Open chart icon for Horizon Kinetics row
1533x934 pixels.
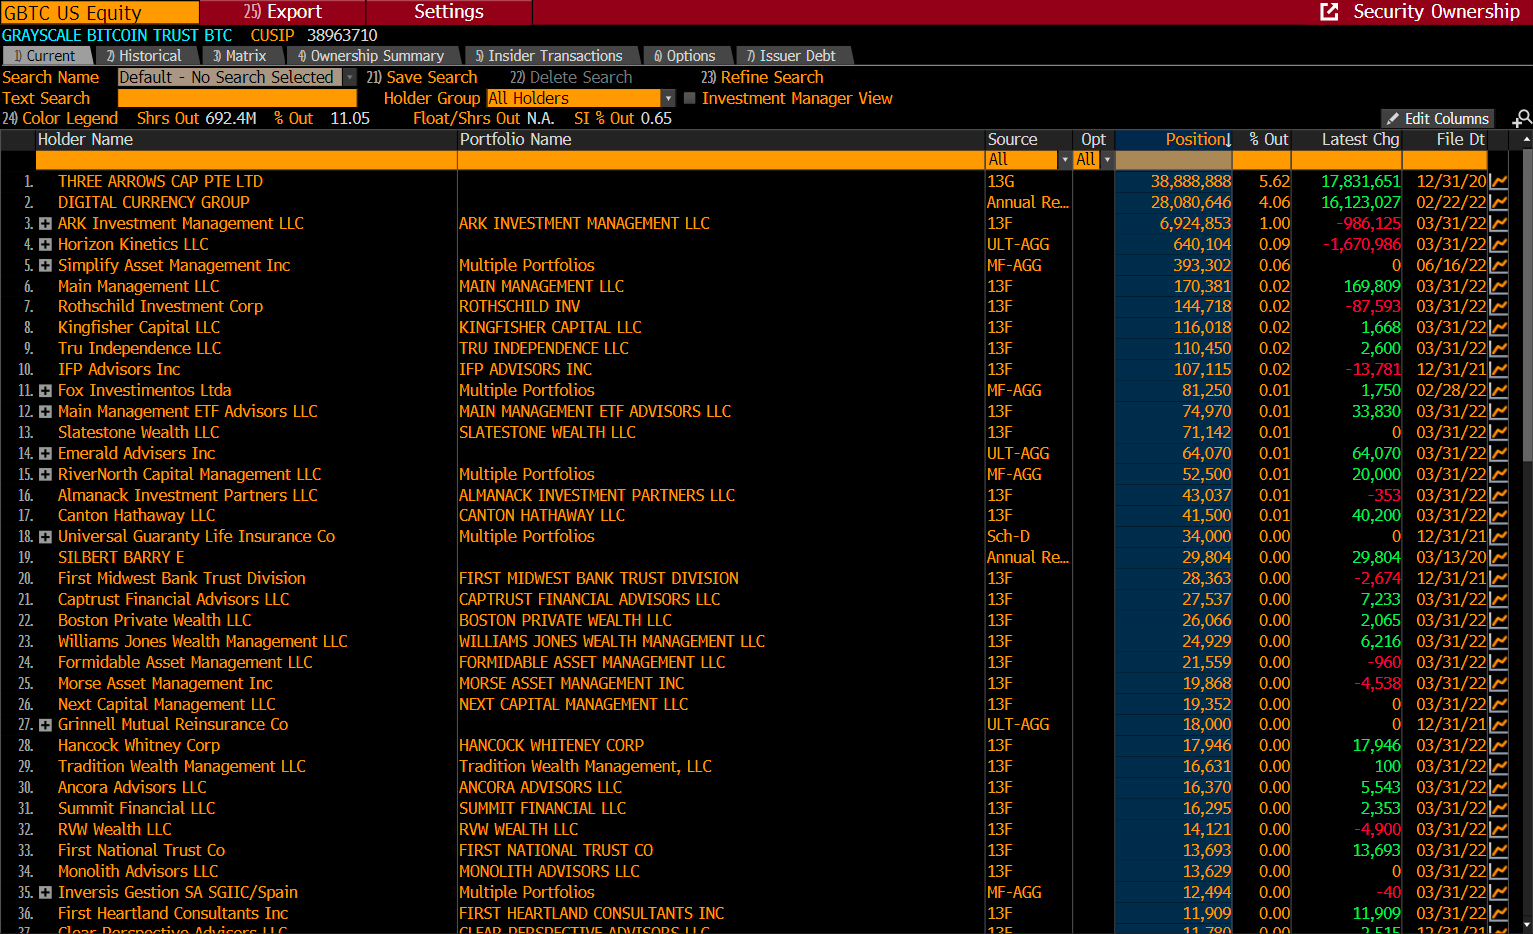click(x=1498, y=245)
